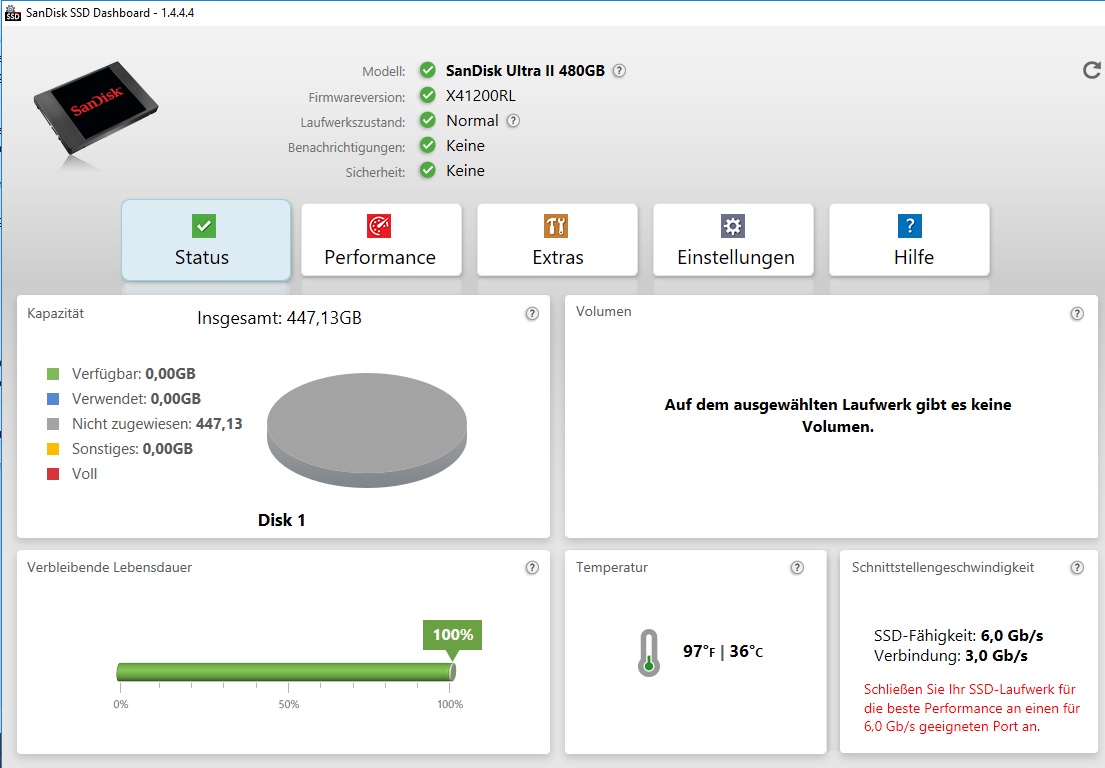Click the Nicht zugewiesen: 447,13 entry
Screen dimensions: 1105x768
click(x=157, y=424)
